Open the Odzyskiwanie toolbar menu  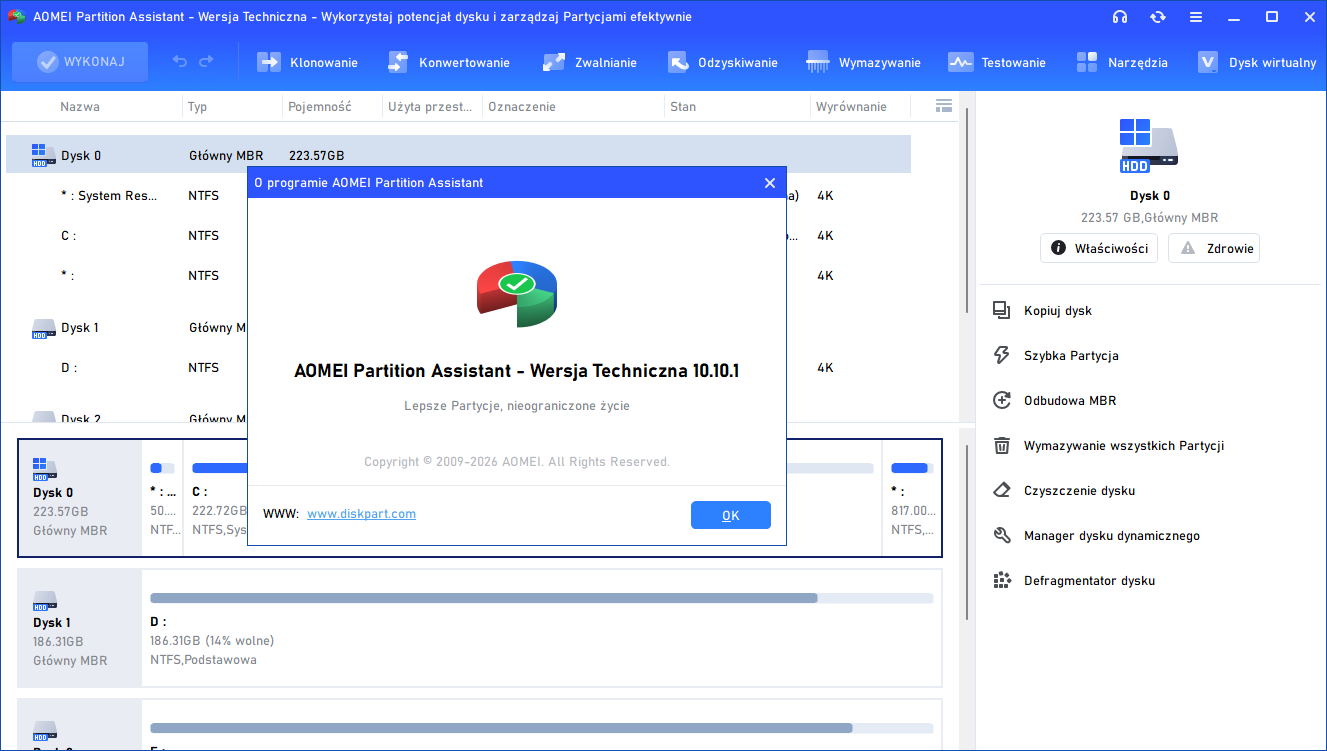coord(723,62)
